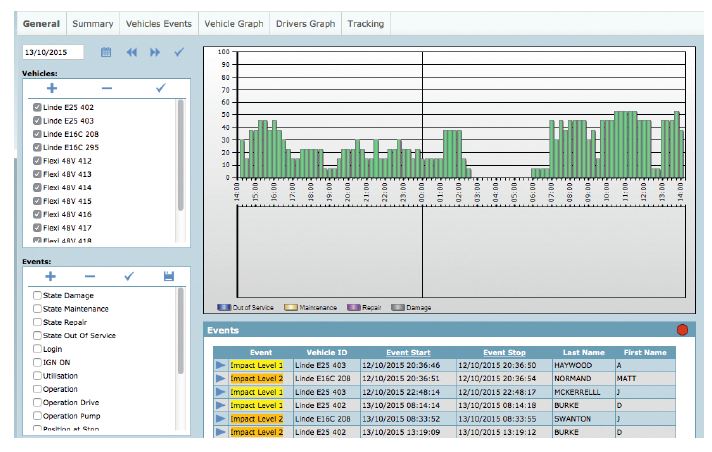Apply vehicles selection with checkmark icon

pos(160,88)
